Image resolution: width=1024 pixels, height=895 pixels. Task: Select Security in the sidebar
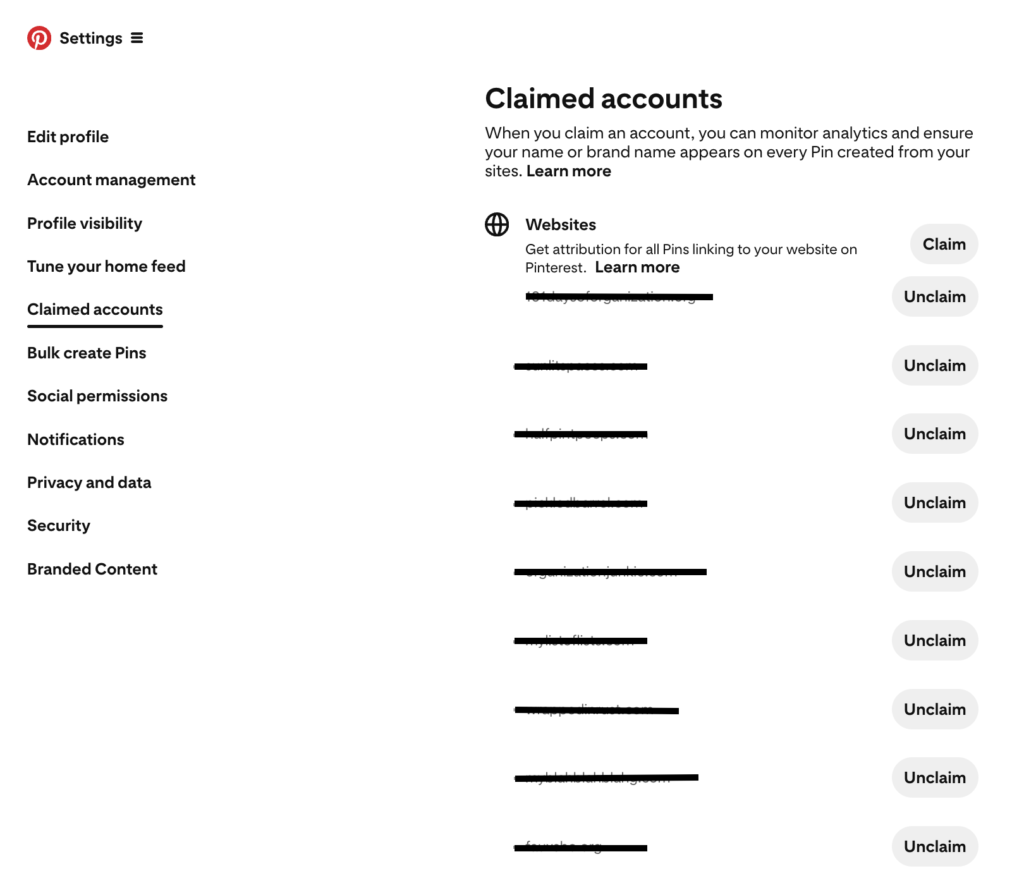tap(59, 526)
